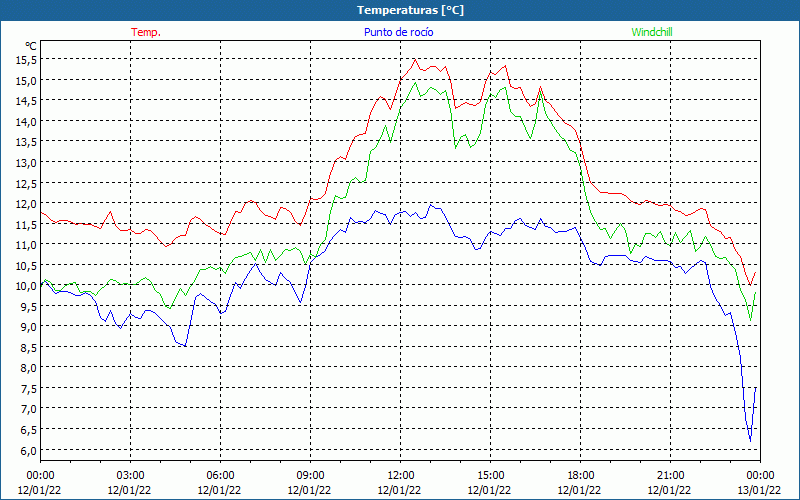Click the °C unit label on the y-axis

tap(31, 46)
